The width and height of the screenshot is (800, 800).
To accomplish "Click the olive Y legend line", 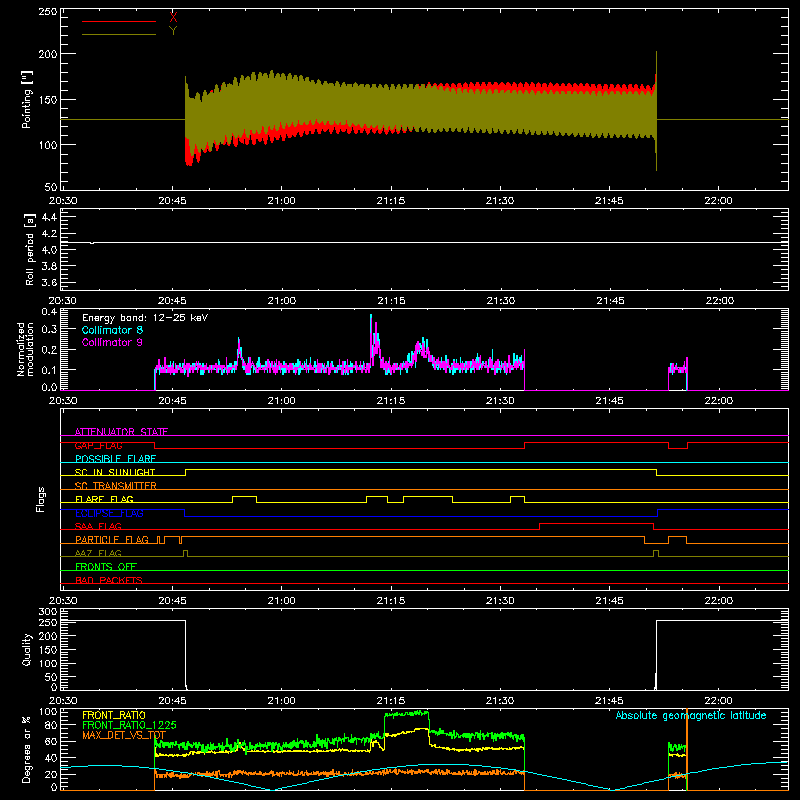I will pyautogui.click(x=118, y=35).
